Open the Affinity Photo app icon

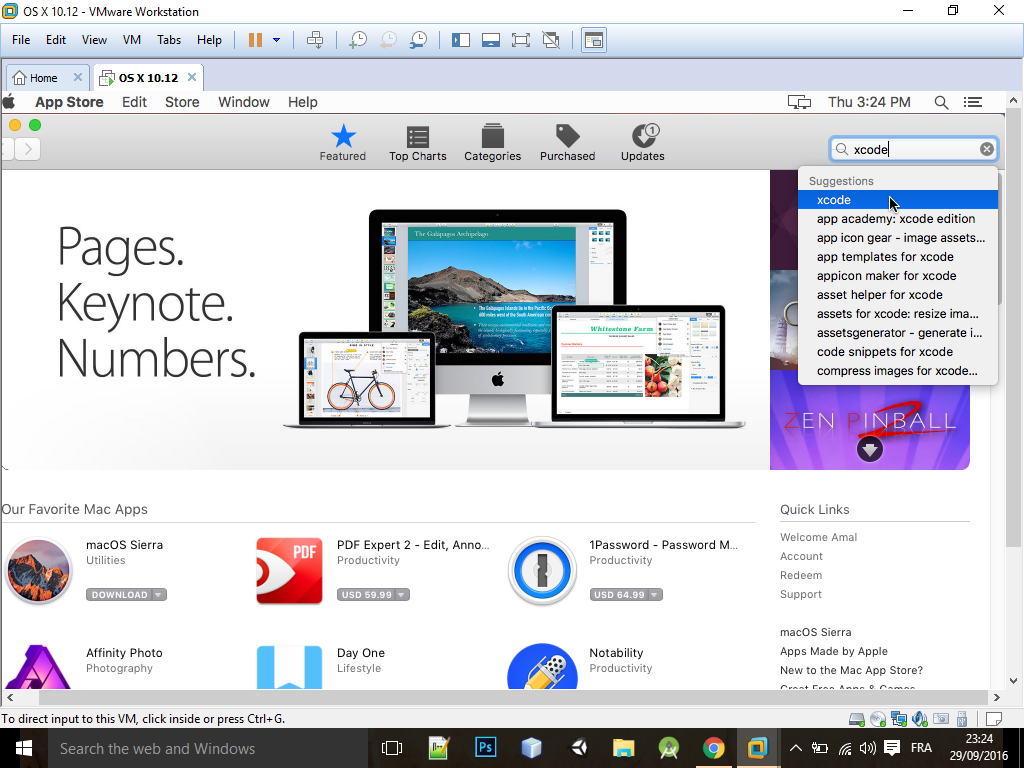39,667
